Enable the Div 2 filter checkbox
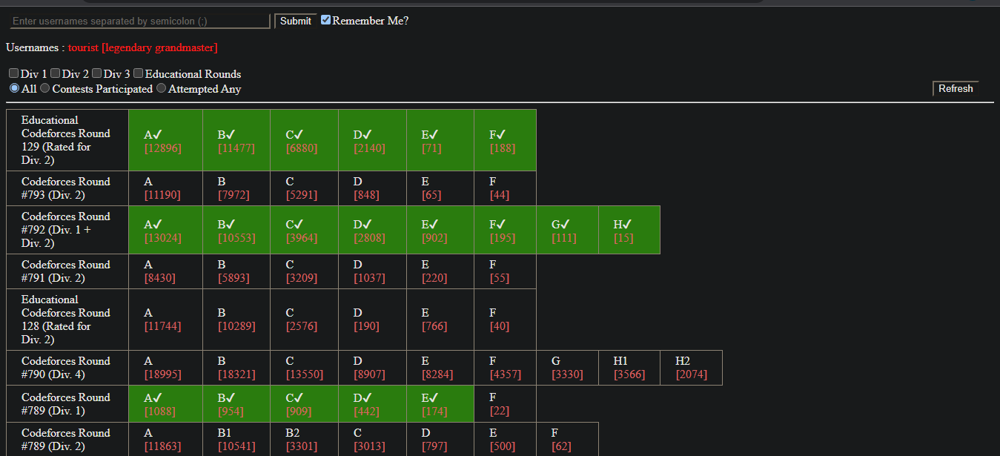This screenshot has width=1000, height=456. pos(55,74)
